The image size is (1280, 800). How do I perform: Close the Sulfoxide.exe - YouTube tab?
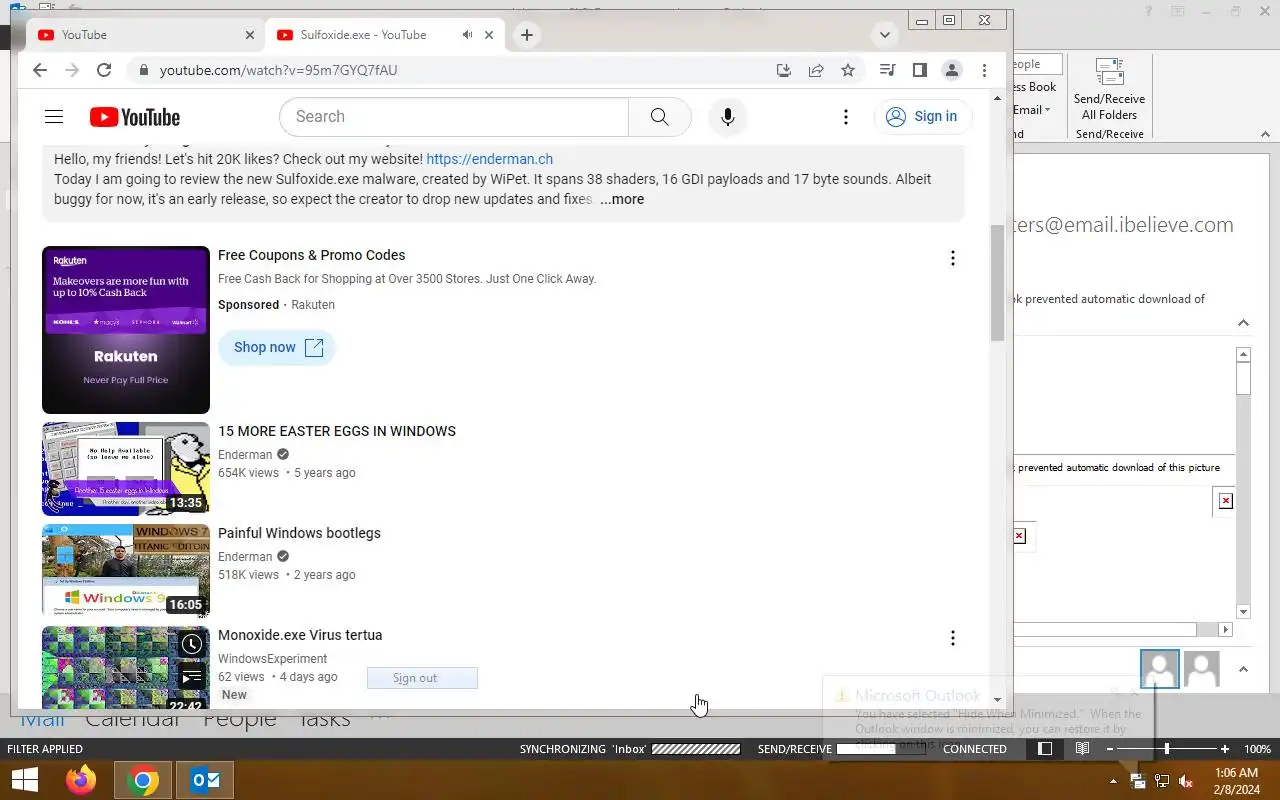pos(489,35)
